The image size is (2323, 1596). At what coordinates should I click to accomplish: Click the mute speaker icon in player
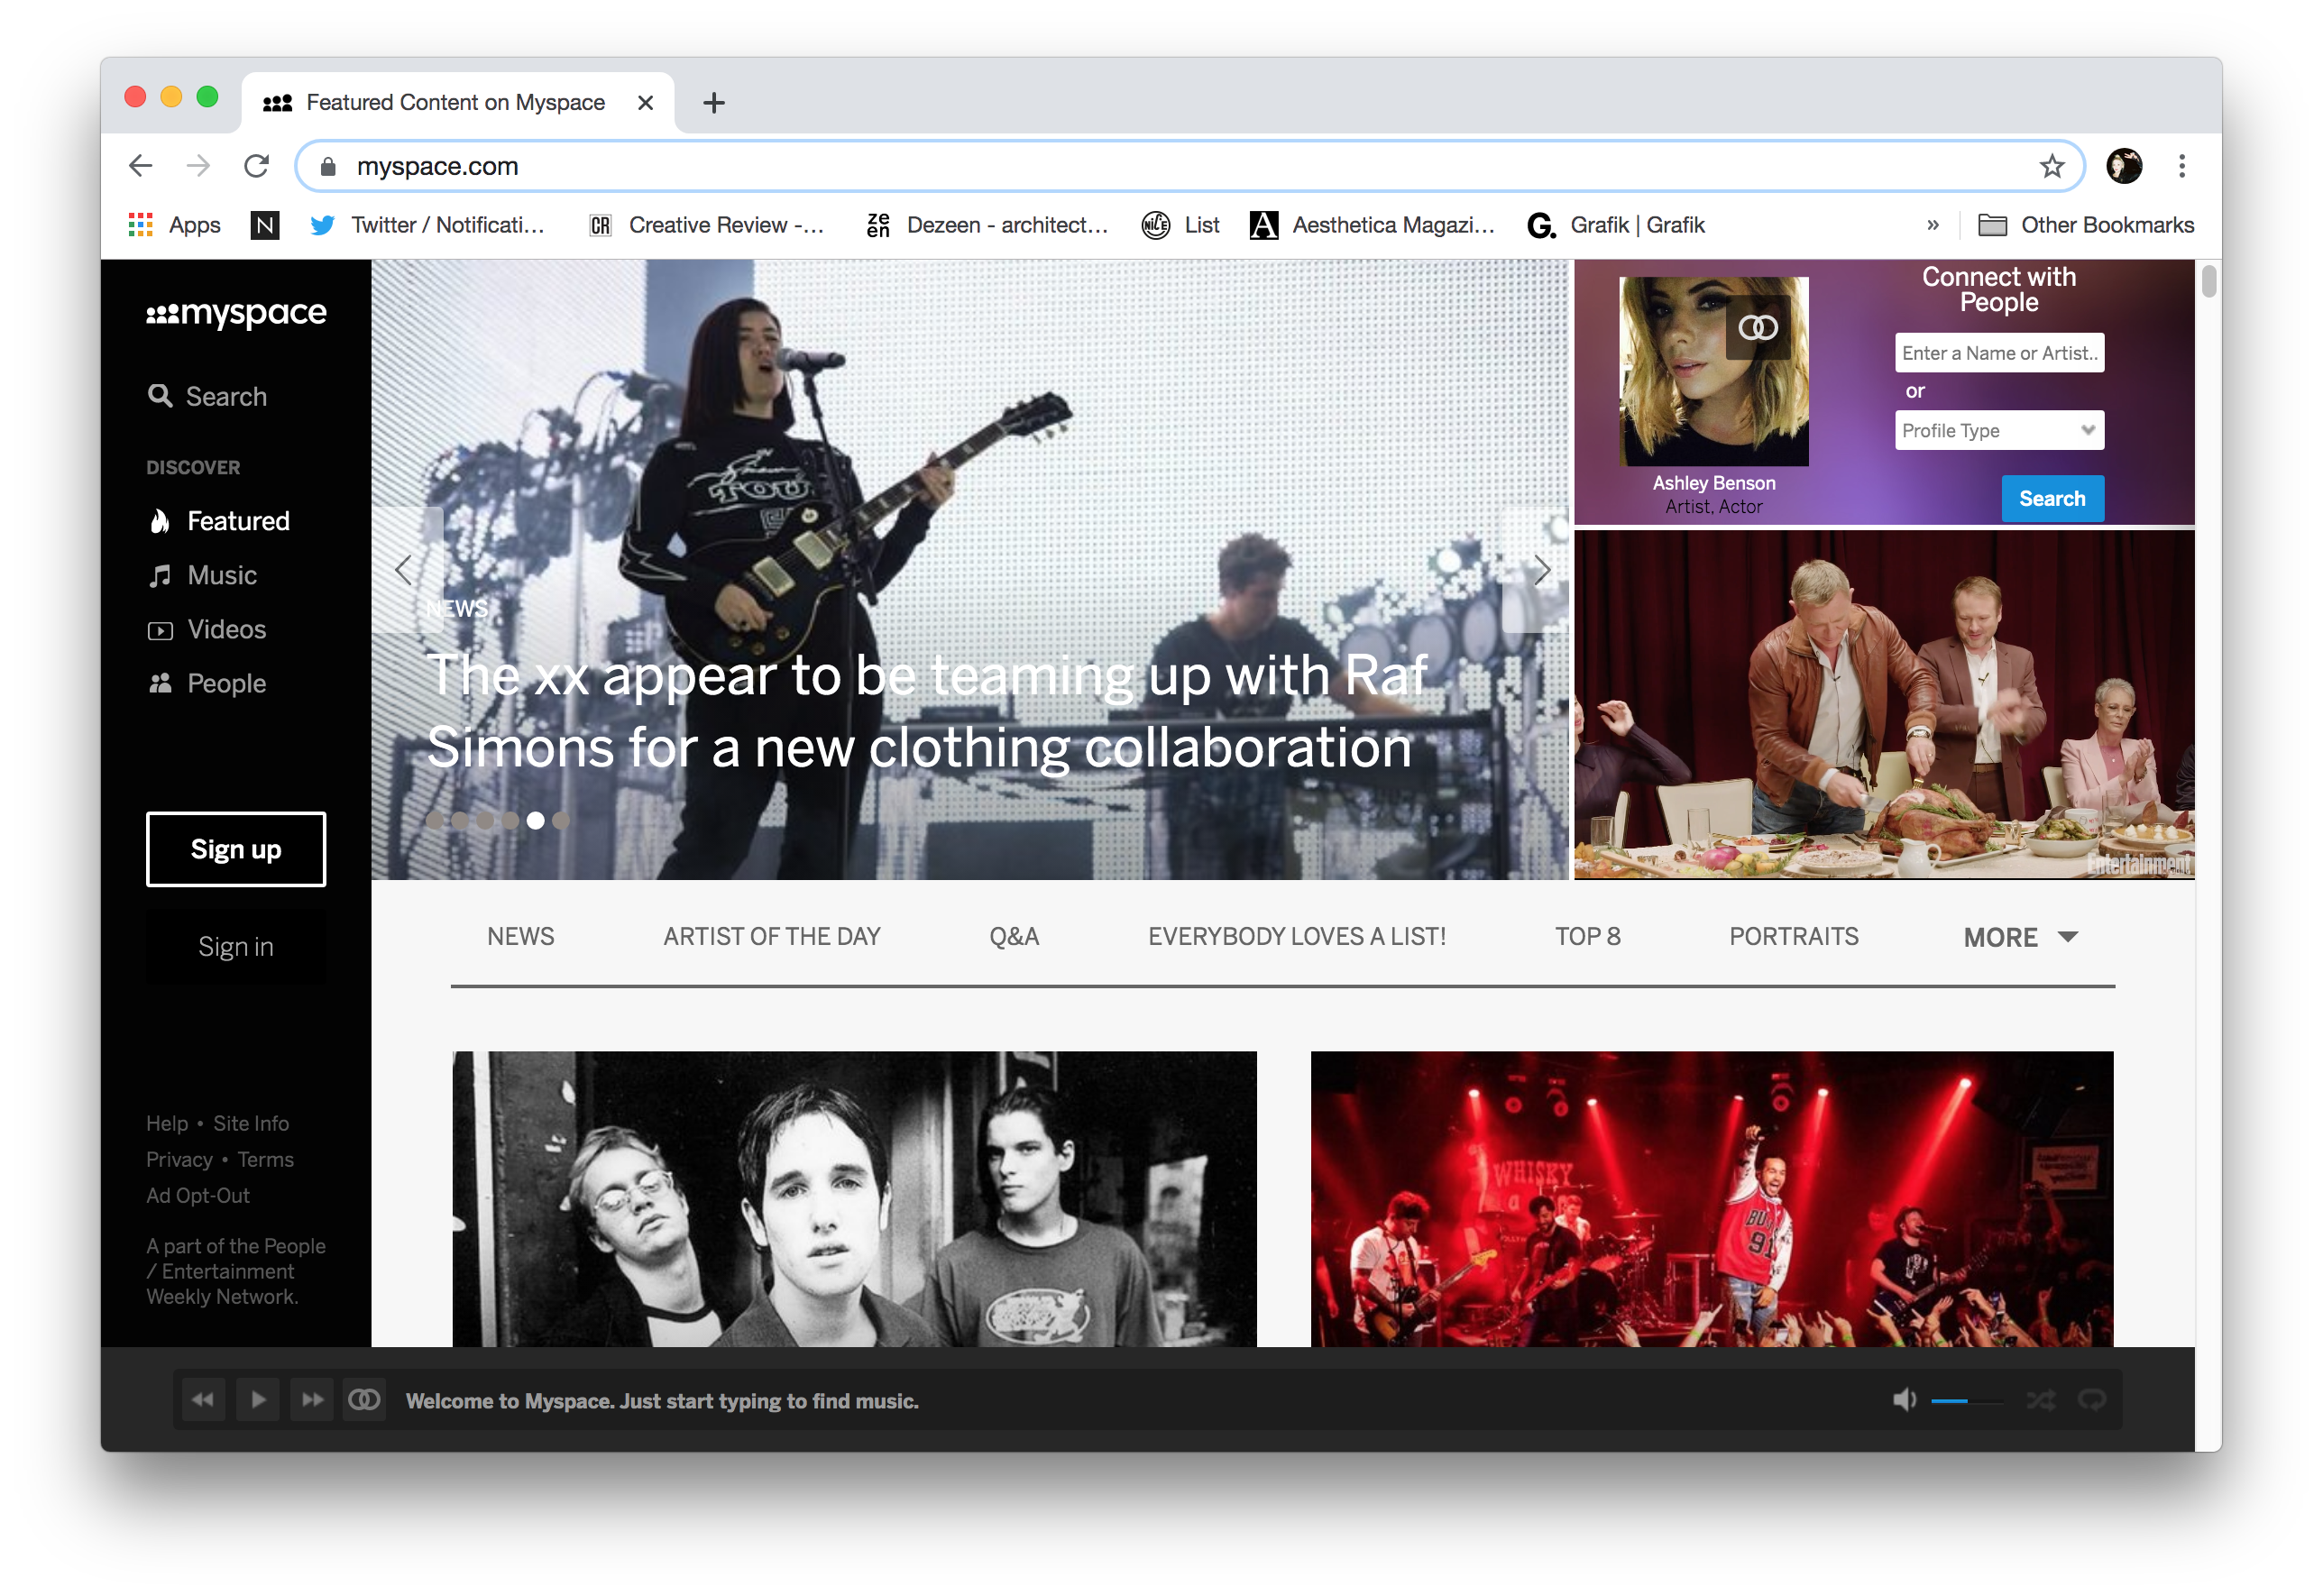(x=1903, y=1400)
